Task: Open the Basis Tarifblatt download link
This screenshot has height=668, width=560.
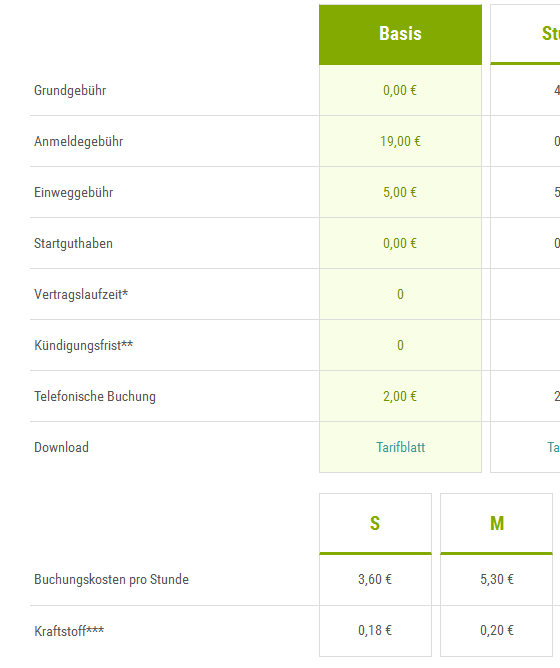Action: tap(400, 447)
